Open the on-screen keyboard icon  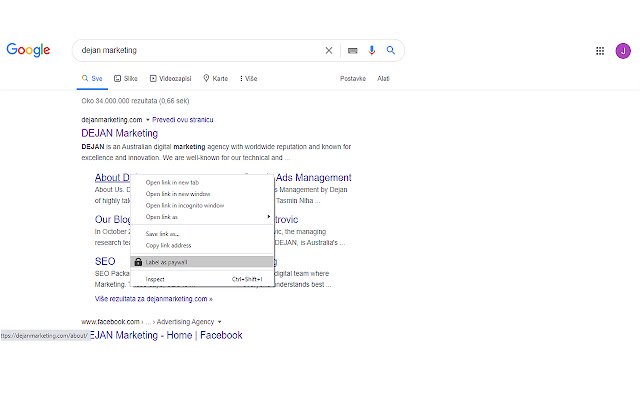[353, 51]
